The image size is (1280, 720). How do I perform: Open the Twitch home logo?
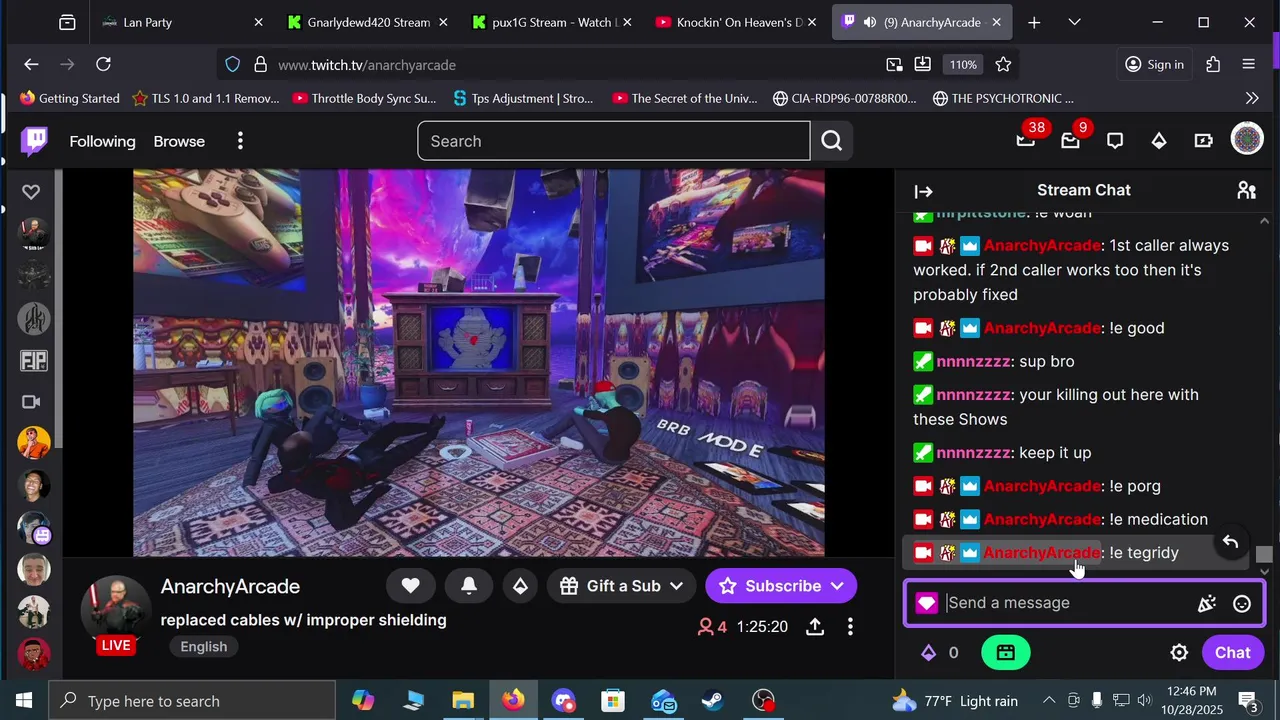(x=35, y=141)
